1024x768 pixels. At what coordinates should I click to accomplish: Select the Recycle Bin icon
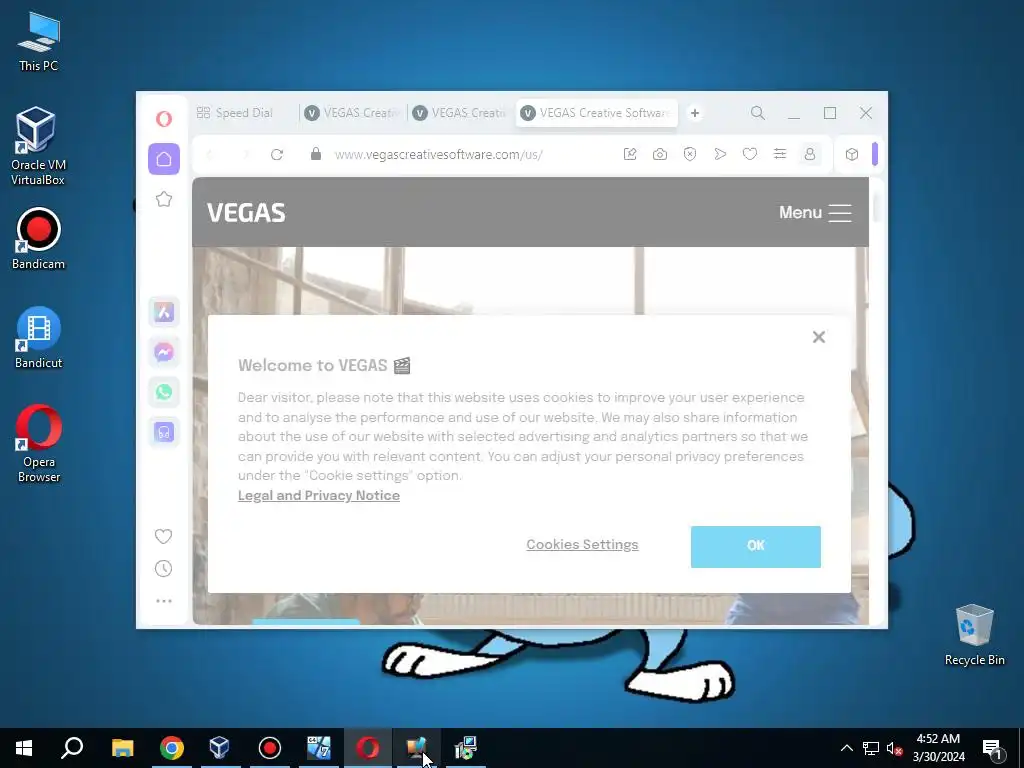click(x=974, y=635)
